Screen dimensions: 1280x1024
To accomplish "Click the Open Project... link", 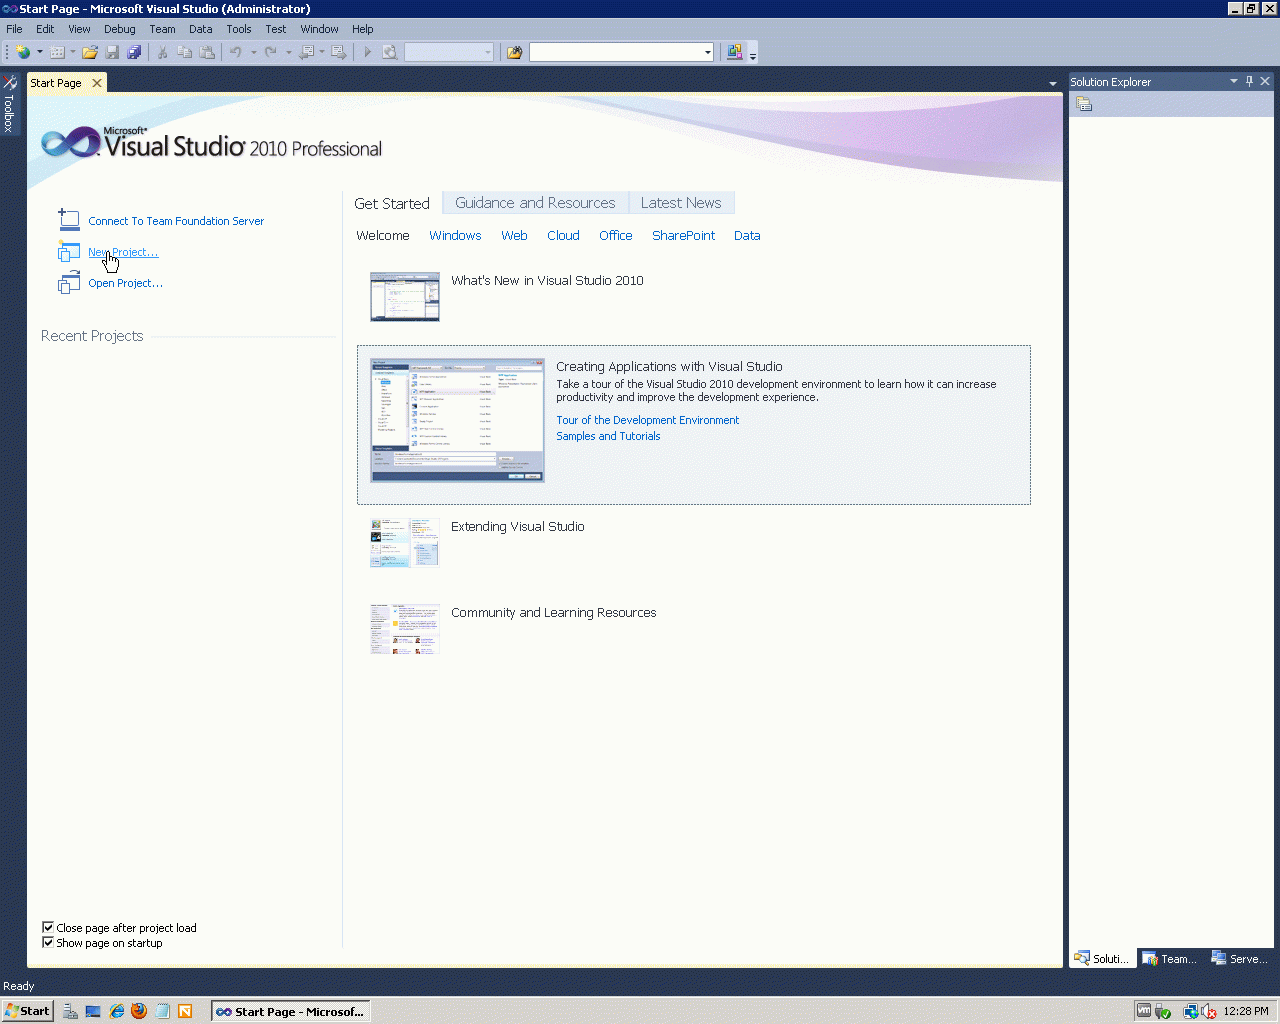I will (125, 283).
